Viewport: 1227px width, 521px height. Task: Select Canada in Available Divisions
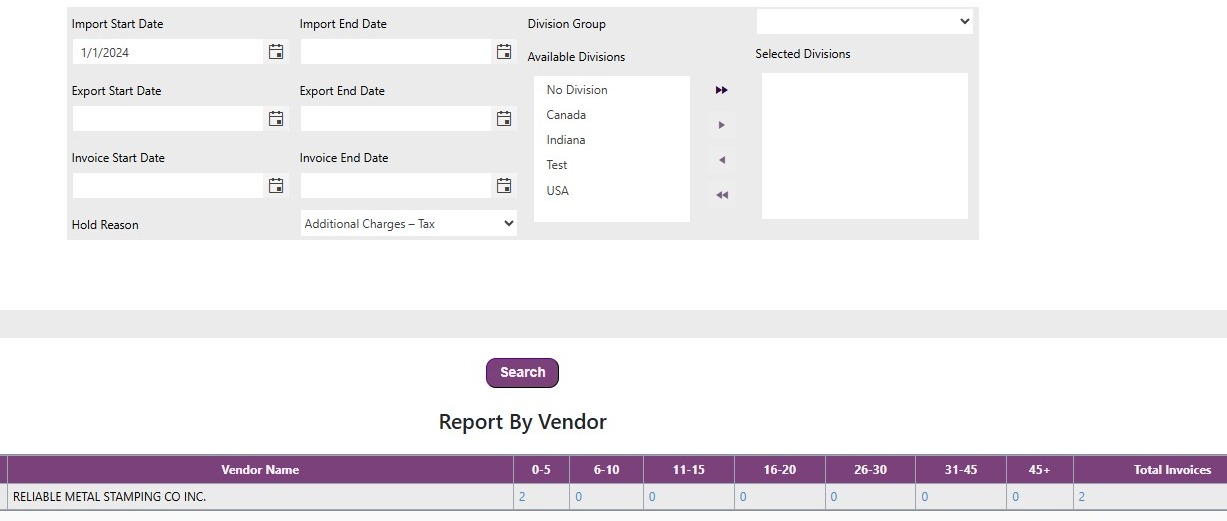click(566, 115)
